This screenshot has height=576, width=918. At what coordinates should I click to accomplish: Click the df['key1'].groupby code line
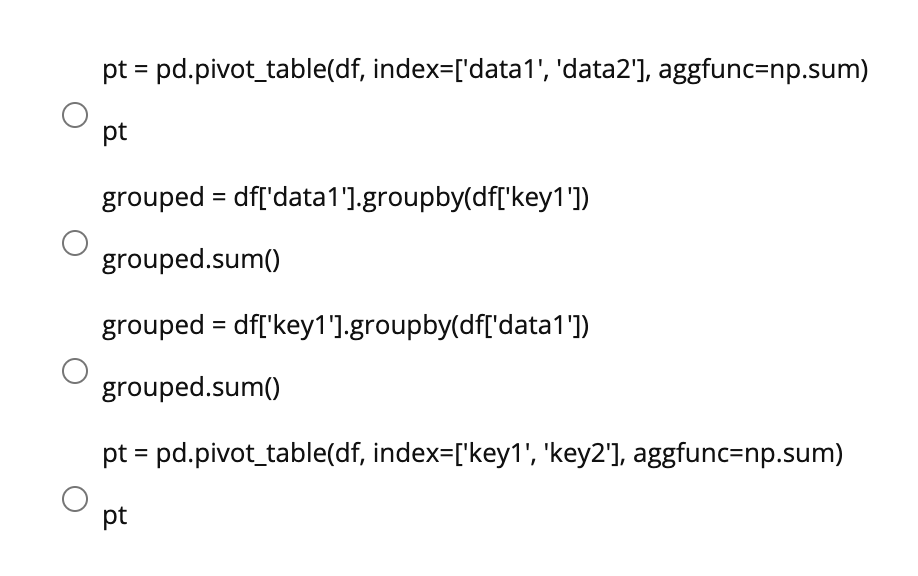[345, 326]
